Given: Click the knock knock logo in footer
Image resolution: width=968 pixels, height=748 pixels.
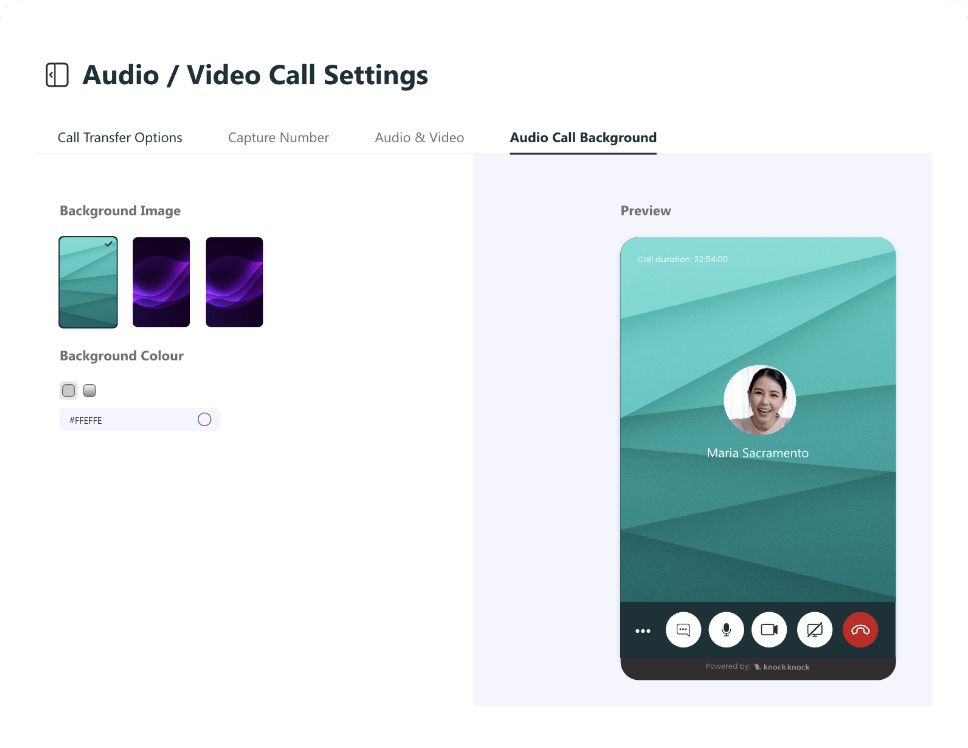Looking at the screenshot, I should coord(781,667).
